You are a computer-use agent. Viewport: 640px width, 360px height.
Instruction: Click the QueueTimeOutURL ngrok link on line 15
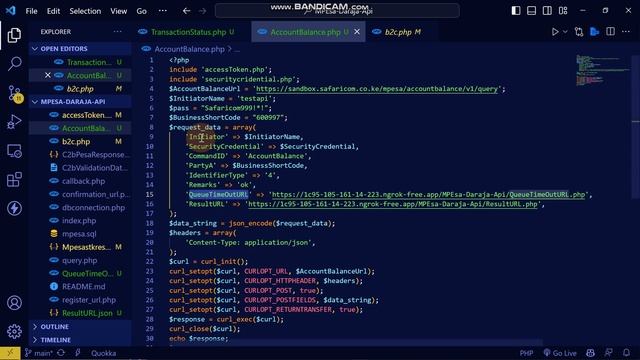(x=428, y=194)
